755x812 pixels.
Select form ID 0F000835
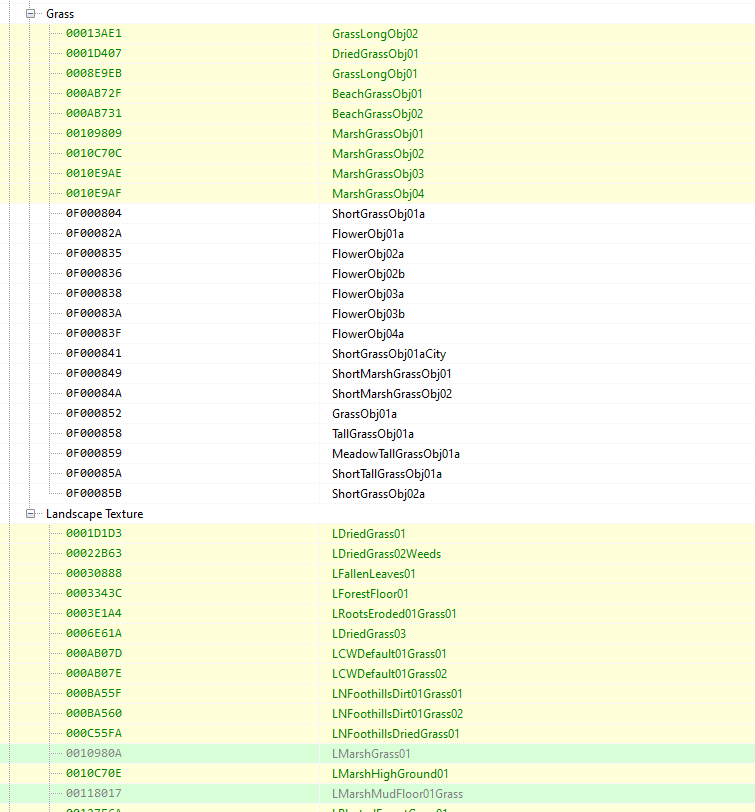(94, 253)
